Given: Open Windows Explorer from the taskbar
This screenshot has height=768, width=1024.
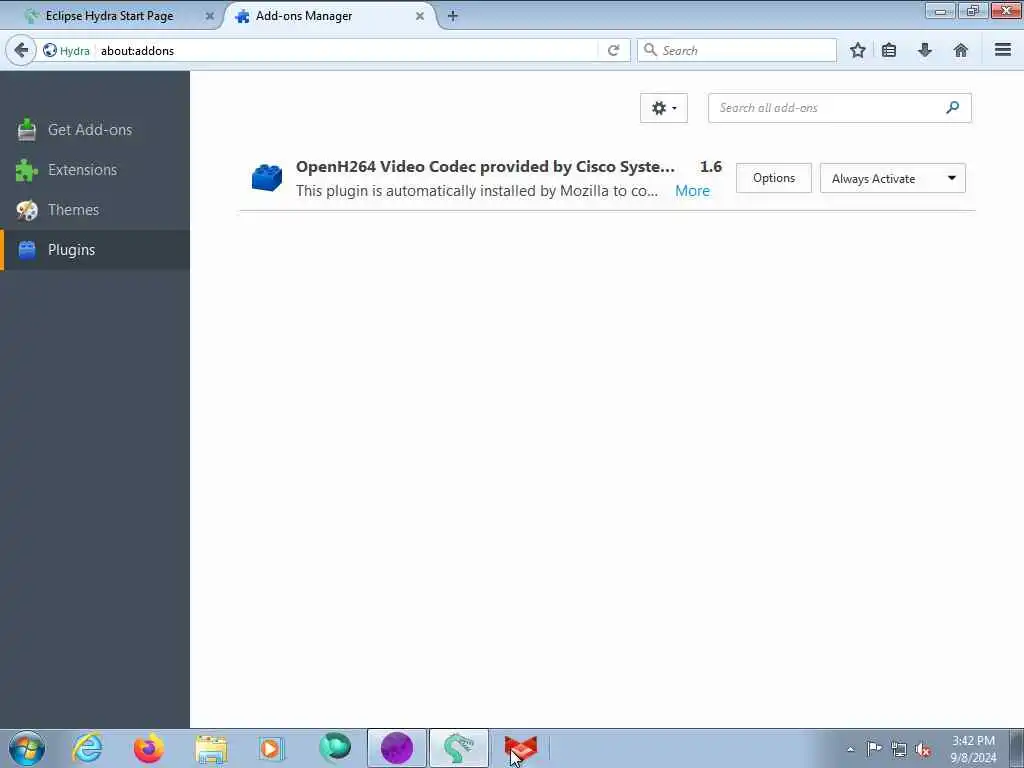Looking at the screenshot, I should (211, 748).
